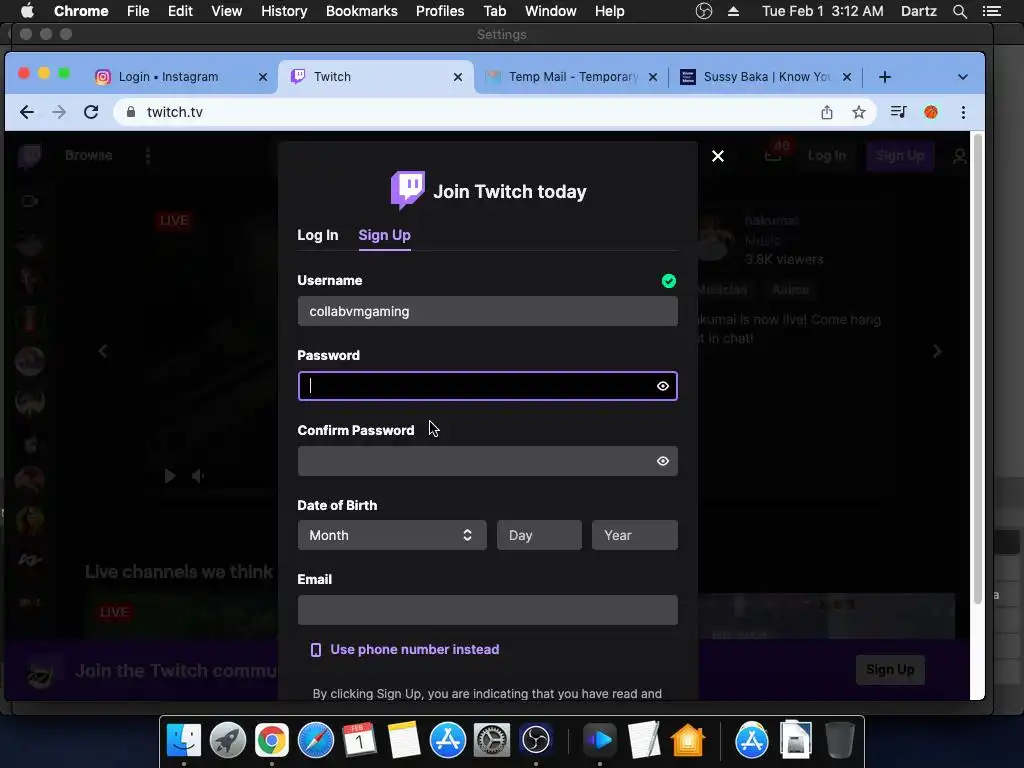Open System Preferences from the Dock

pos(491,740)
